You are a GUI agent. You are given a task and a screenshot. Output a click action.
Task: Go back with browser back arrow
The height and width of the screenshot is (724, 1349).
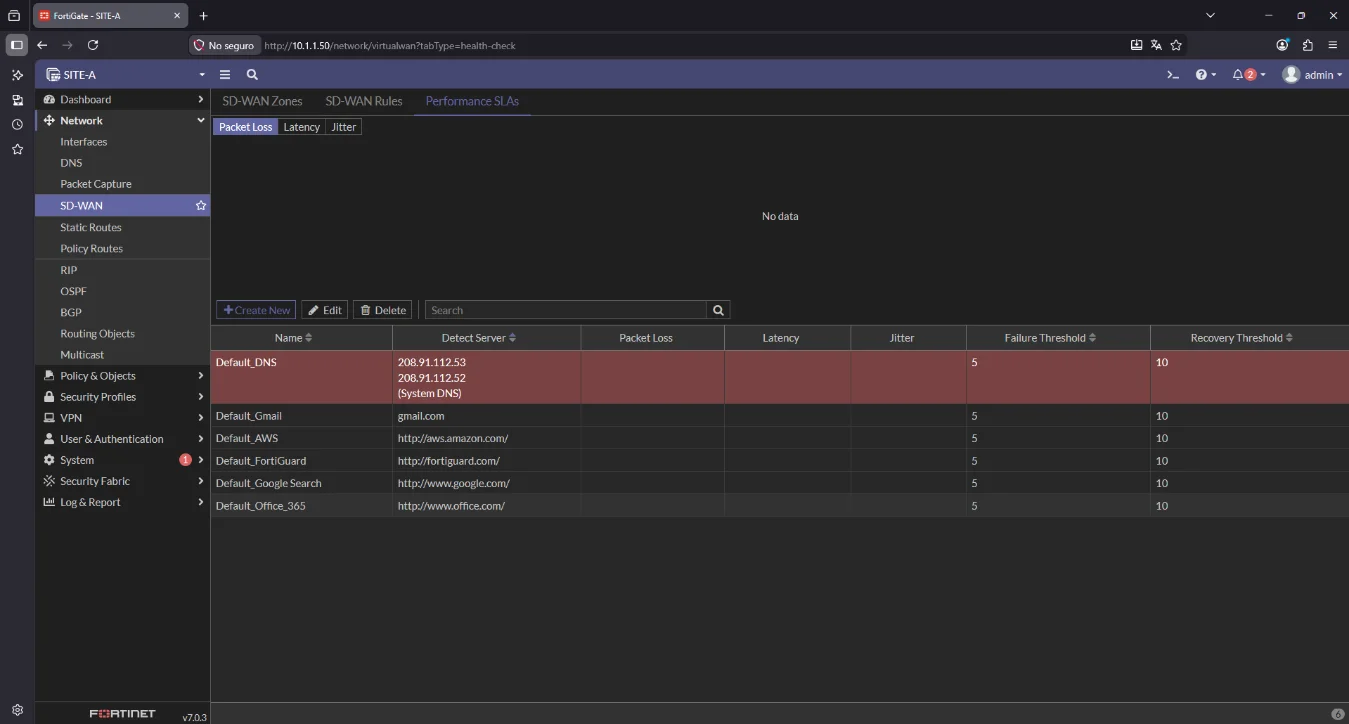(42, 45)
